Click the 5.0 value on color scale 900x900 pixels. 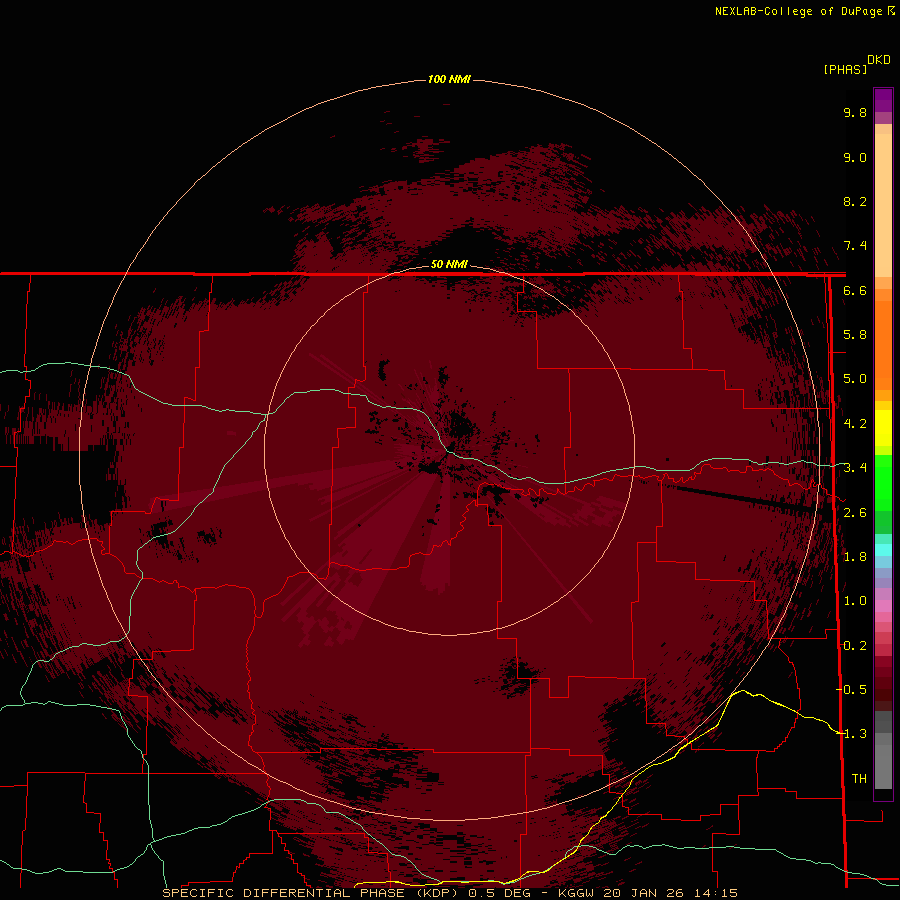855,379
